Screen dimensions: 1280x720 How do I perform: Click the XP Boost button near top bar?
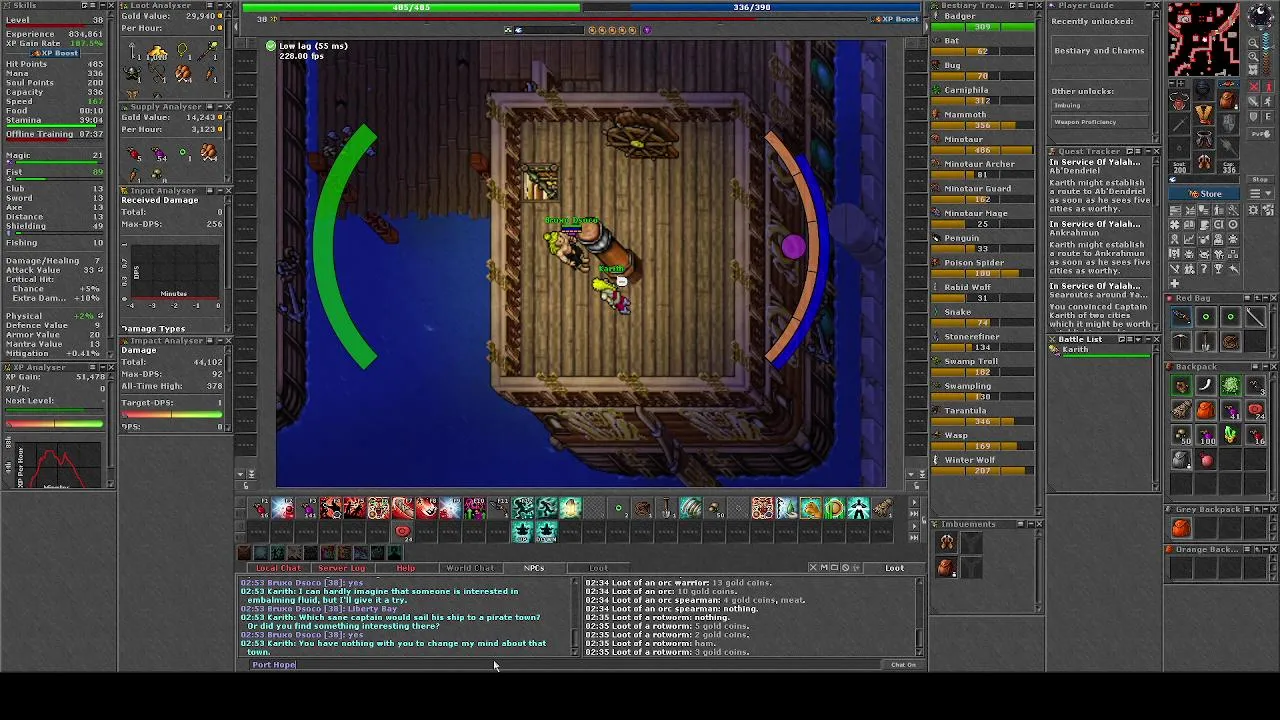tap(896, 18)
